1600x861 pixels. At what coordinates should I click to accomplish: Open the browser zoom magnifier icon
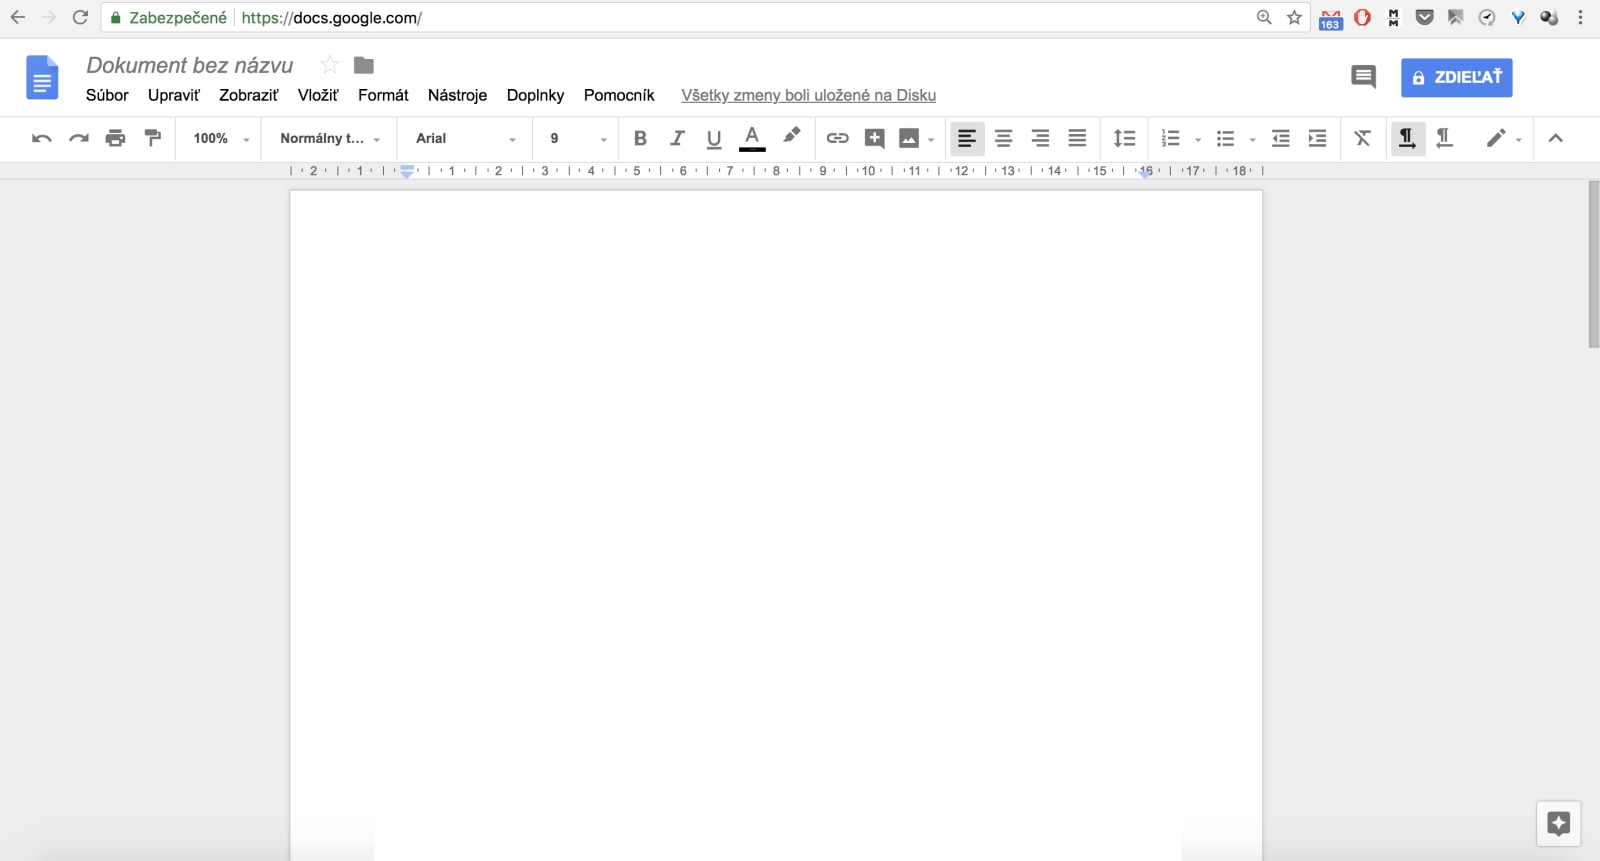click(1264, 17)
